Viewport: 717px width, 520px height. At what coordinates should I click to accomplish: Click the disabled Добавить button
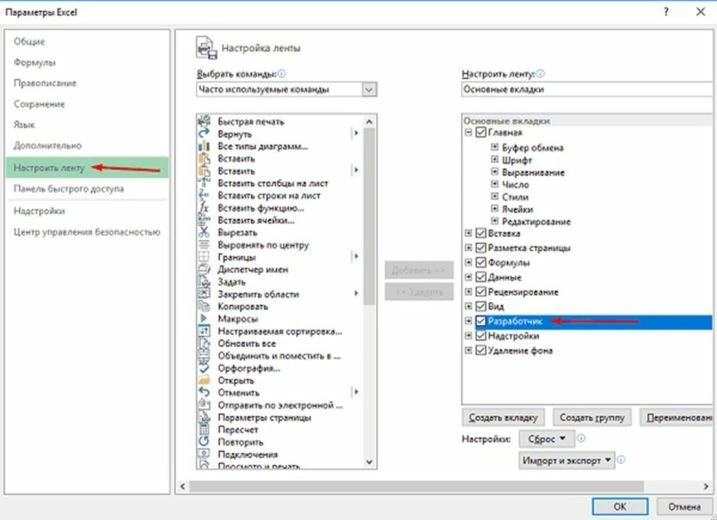pos(419,270)
